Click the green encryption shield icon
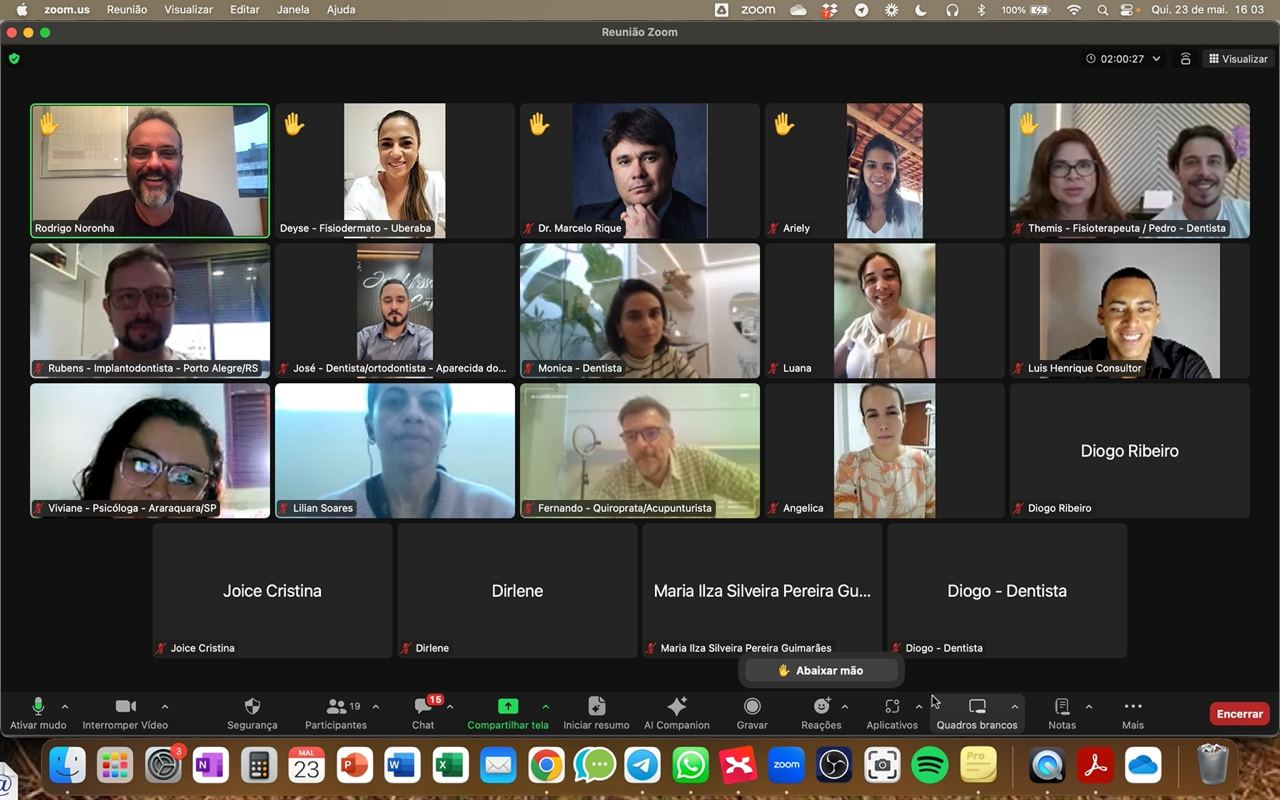 tap(14, 59)
